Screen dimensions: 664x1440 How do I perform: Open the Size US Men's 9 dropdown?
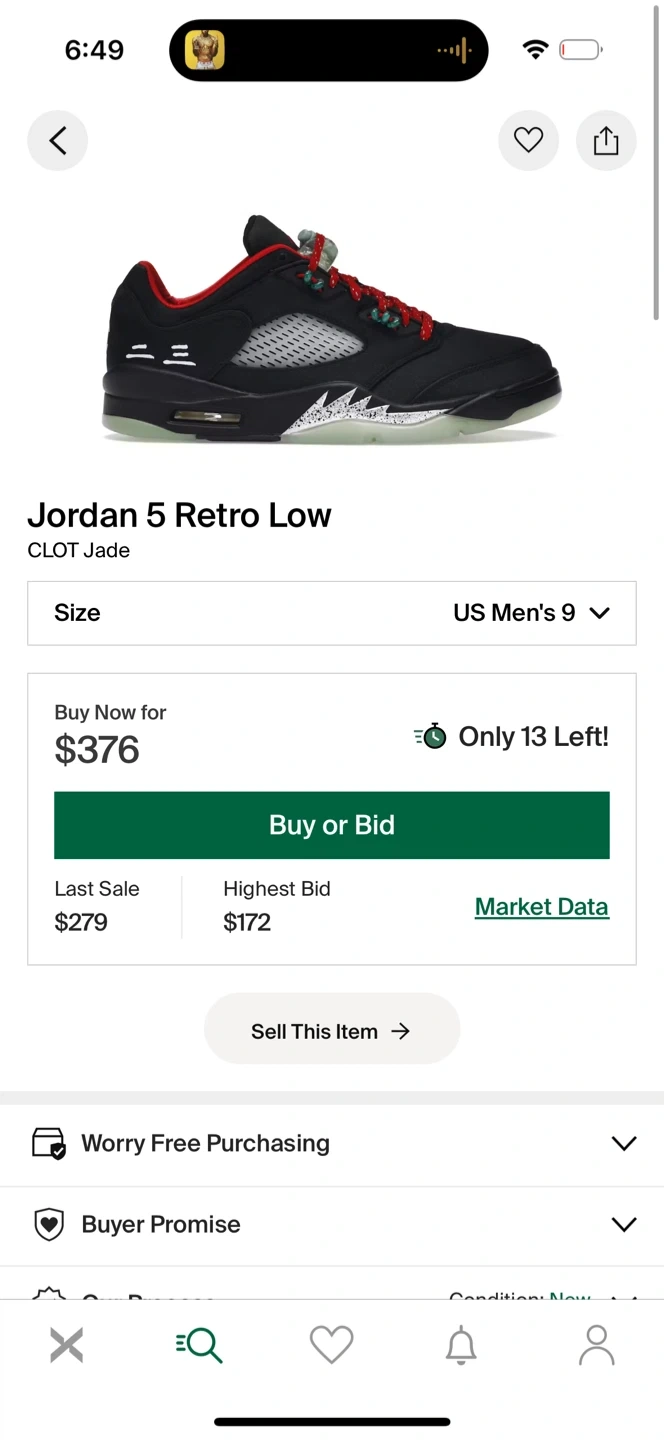(x=332, y=613)
